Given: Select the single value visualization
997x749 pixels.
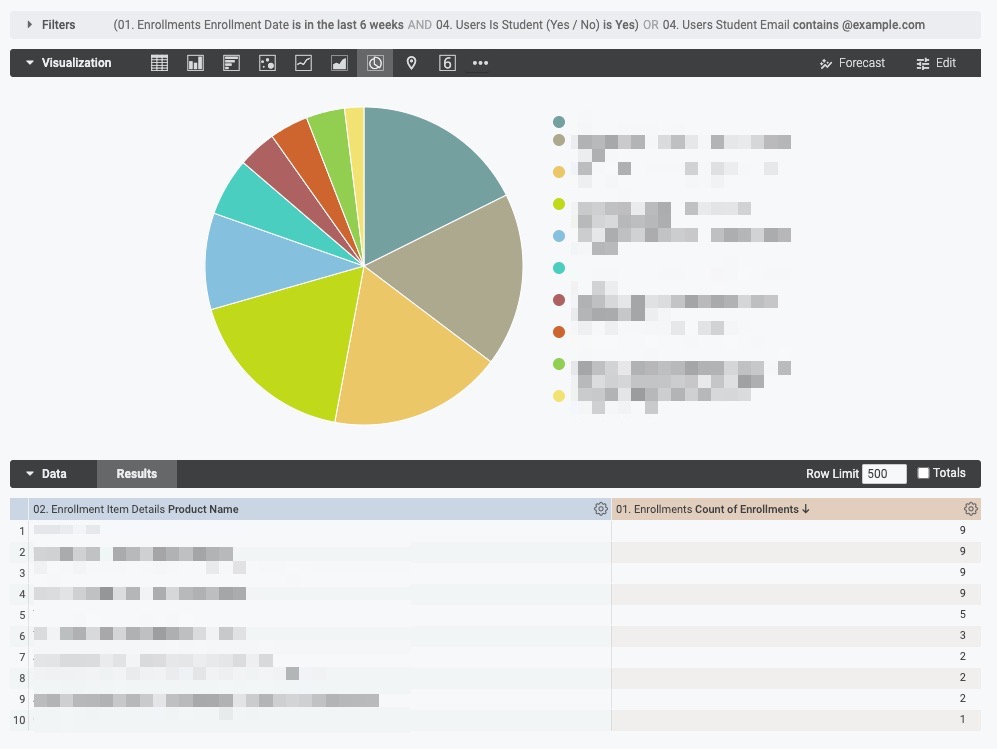Looking at the screenshot, I should pyautogui.click(x=447, y=62).
